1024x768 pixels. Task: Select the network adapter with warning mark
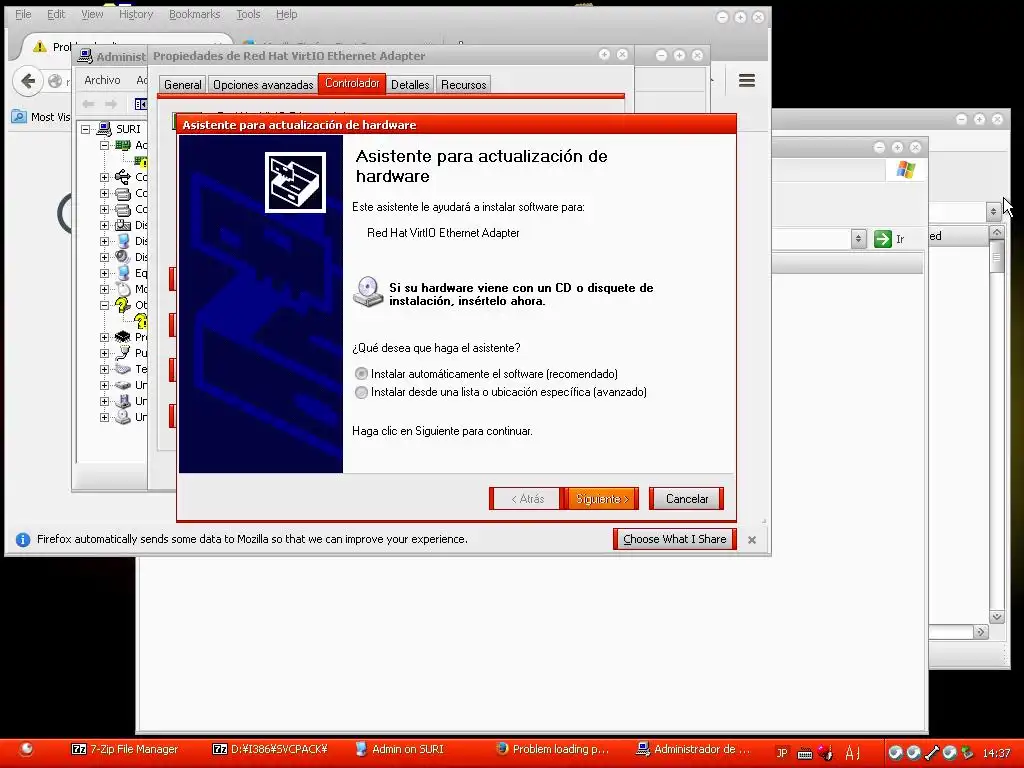(141, 161)
